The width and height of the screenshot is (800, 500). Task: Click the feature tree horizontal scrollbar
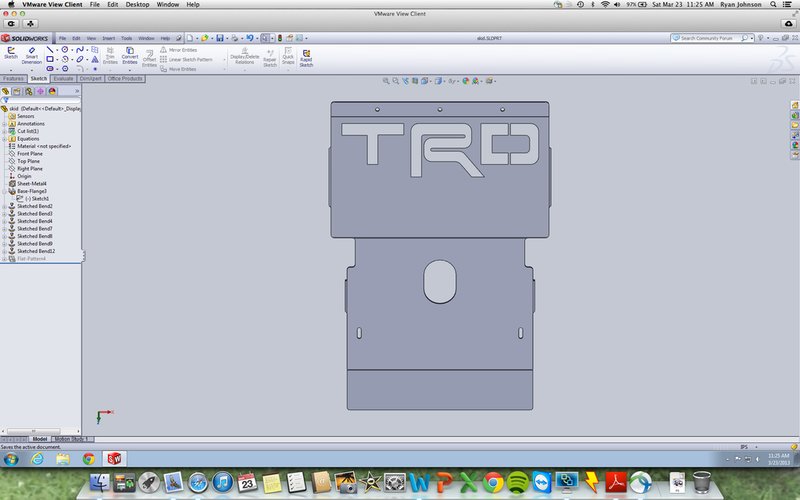click(x=33, y=431)
